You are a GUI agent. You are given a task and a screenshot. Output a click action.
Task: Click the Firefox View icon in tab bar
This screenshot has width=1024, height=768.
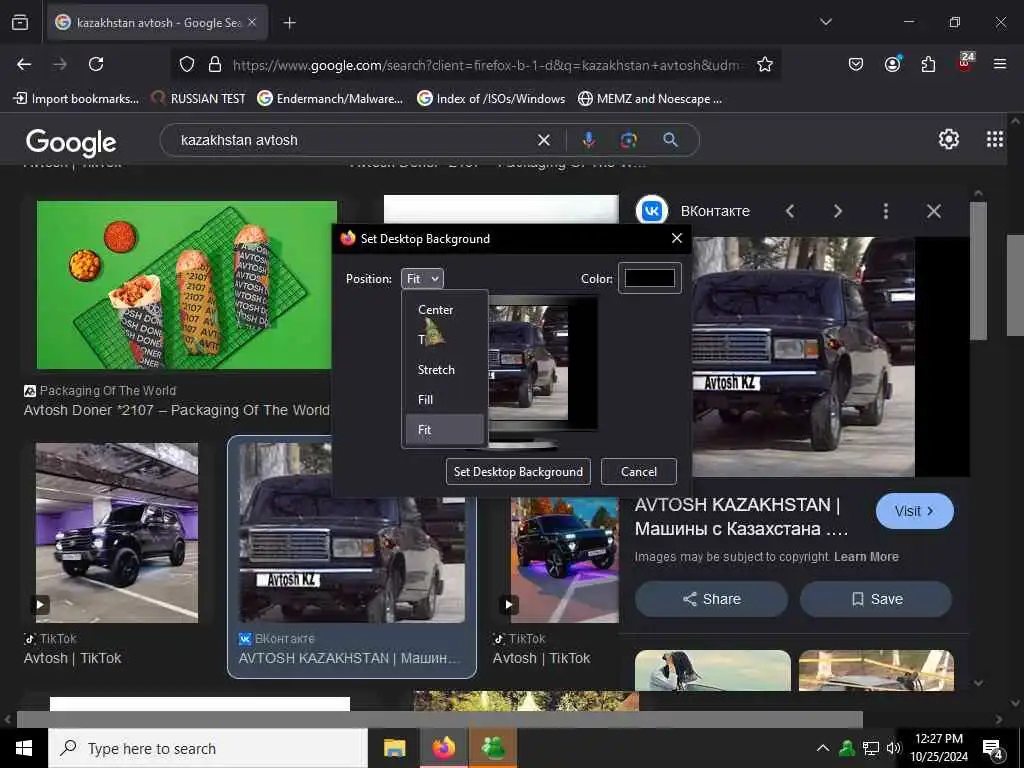coord(20,23)
